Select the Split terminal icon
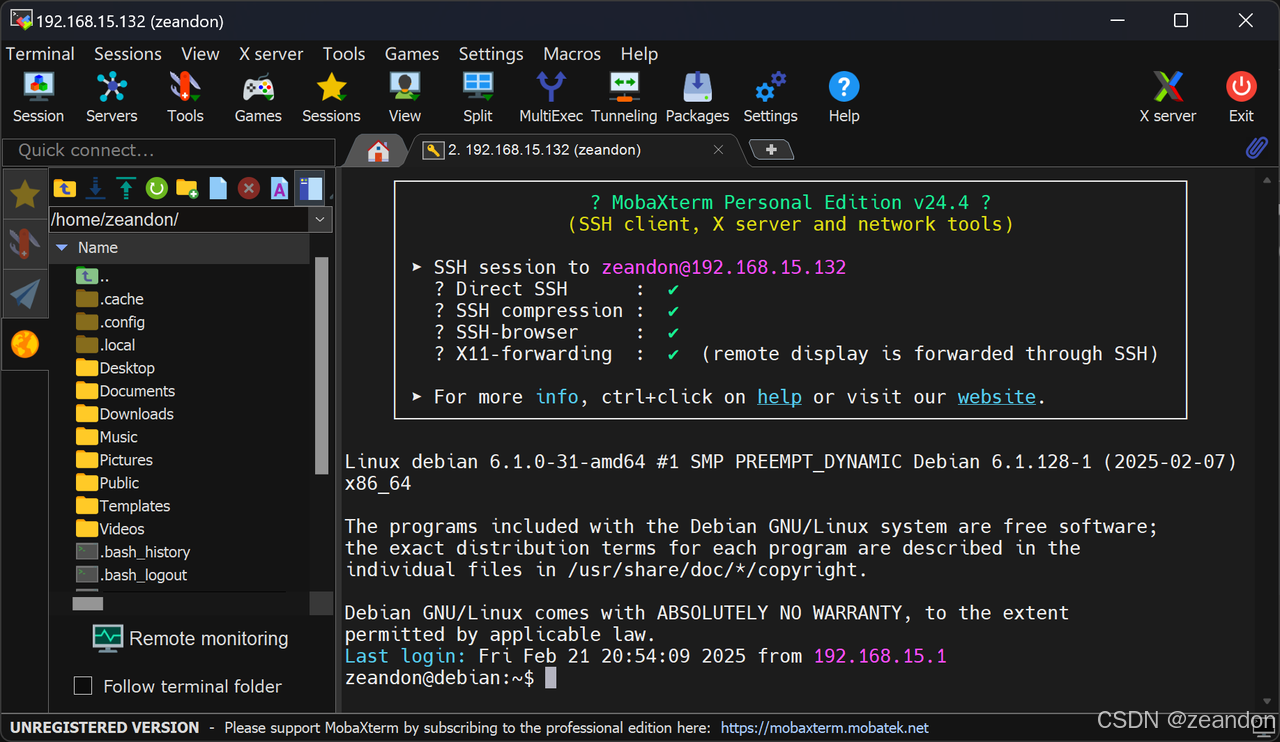 [x=478, y=97]
